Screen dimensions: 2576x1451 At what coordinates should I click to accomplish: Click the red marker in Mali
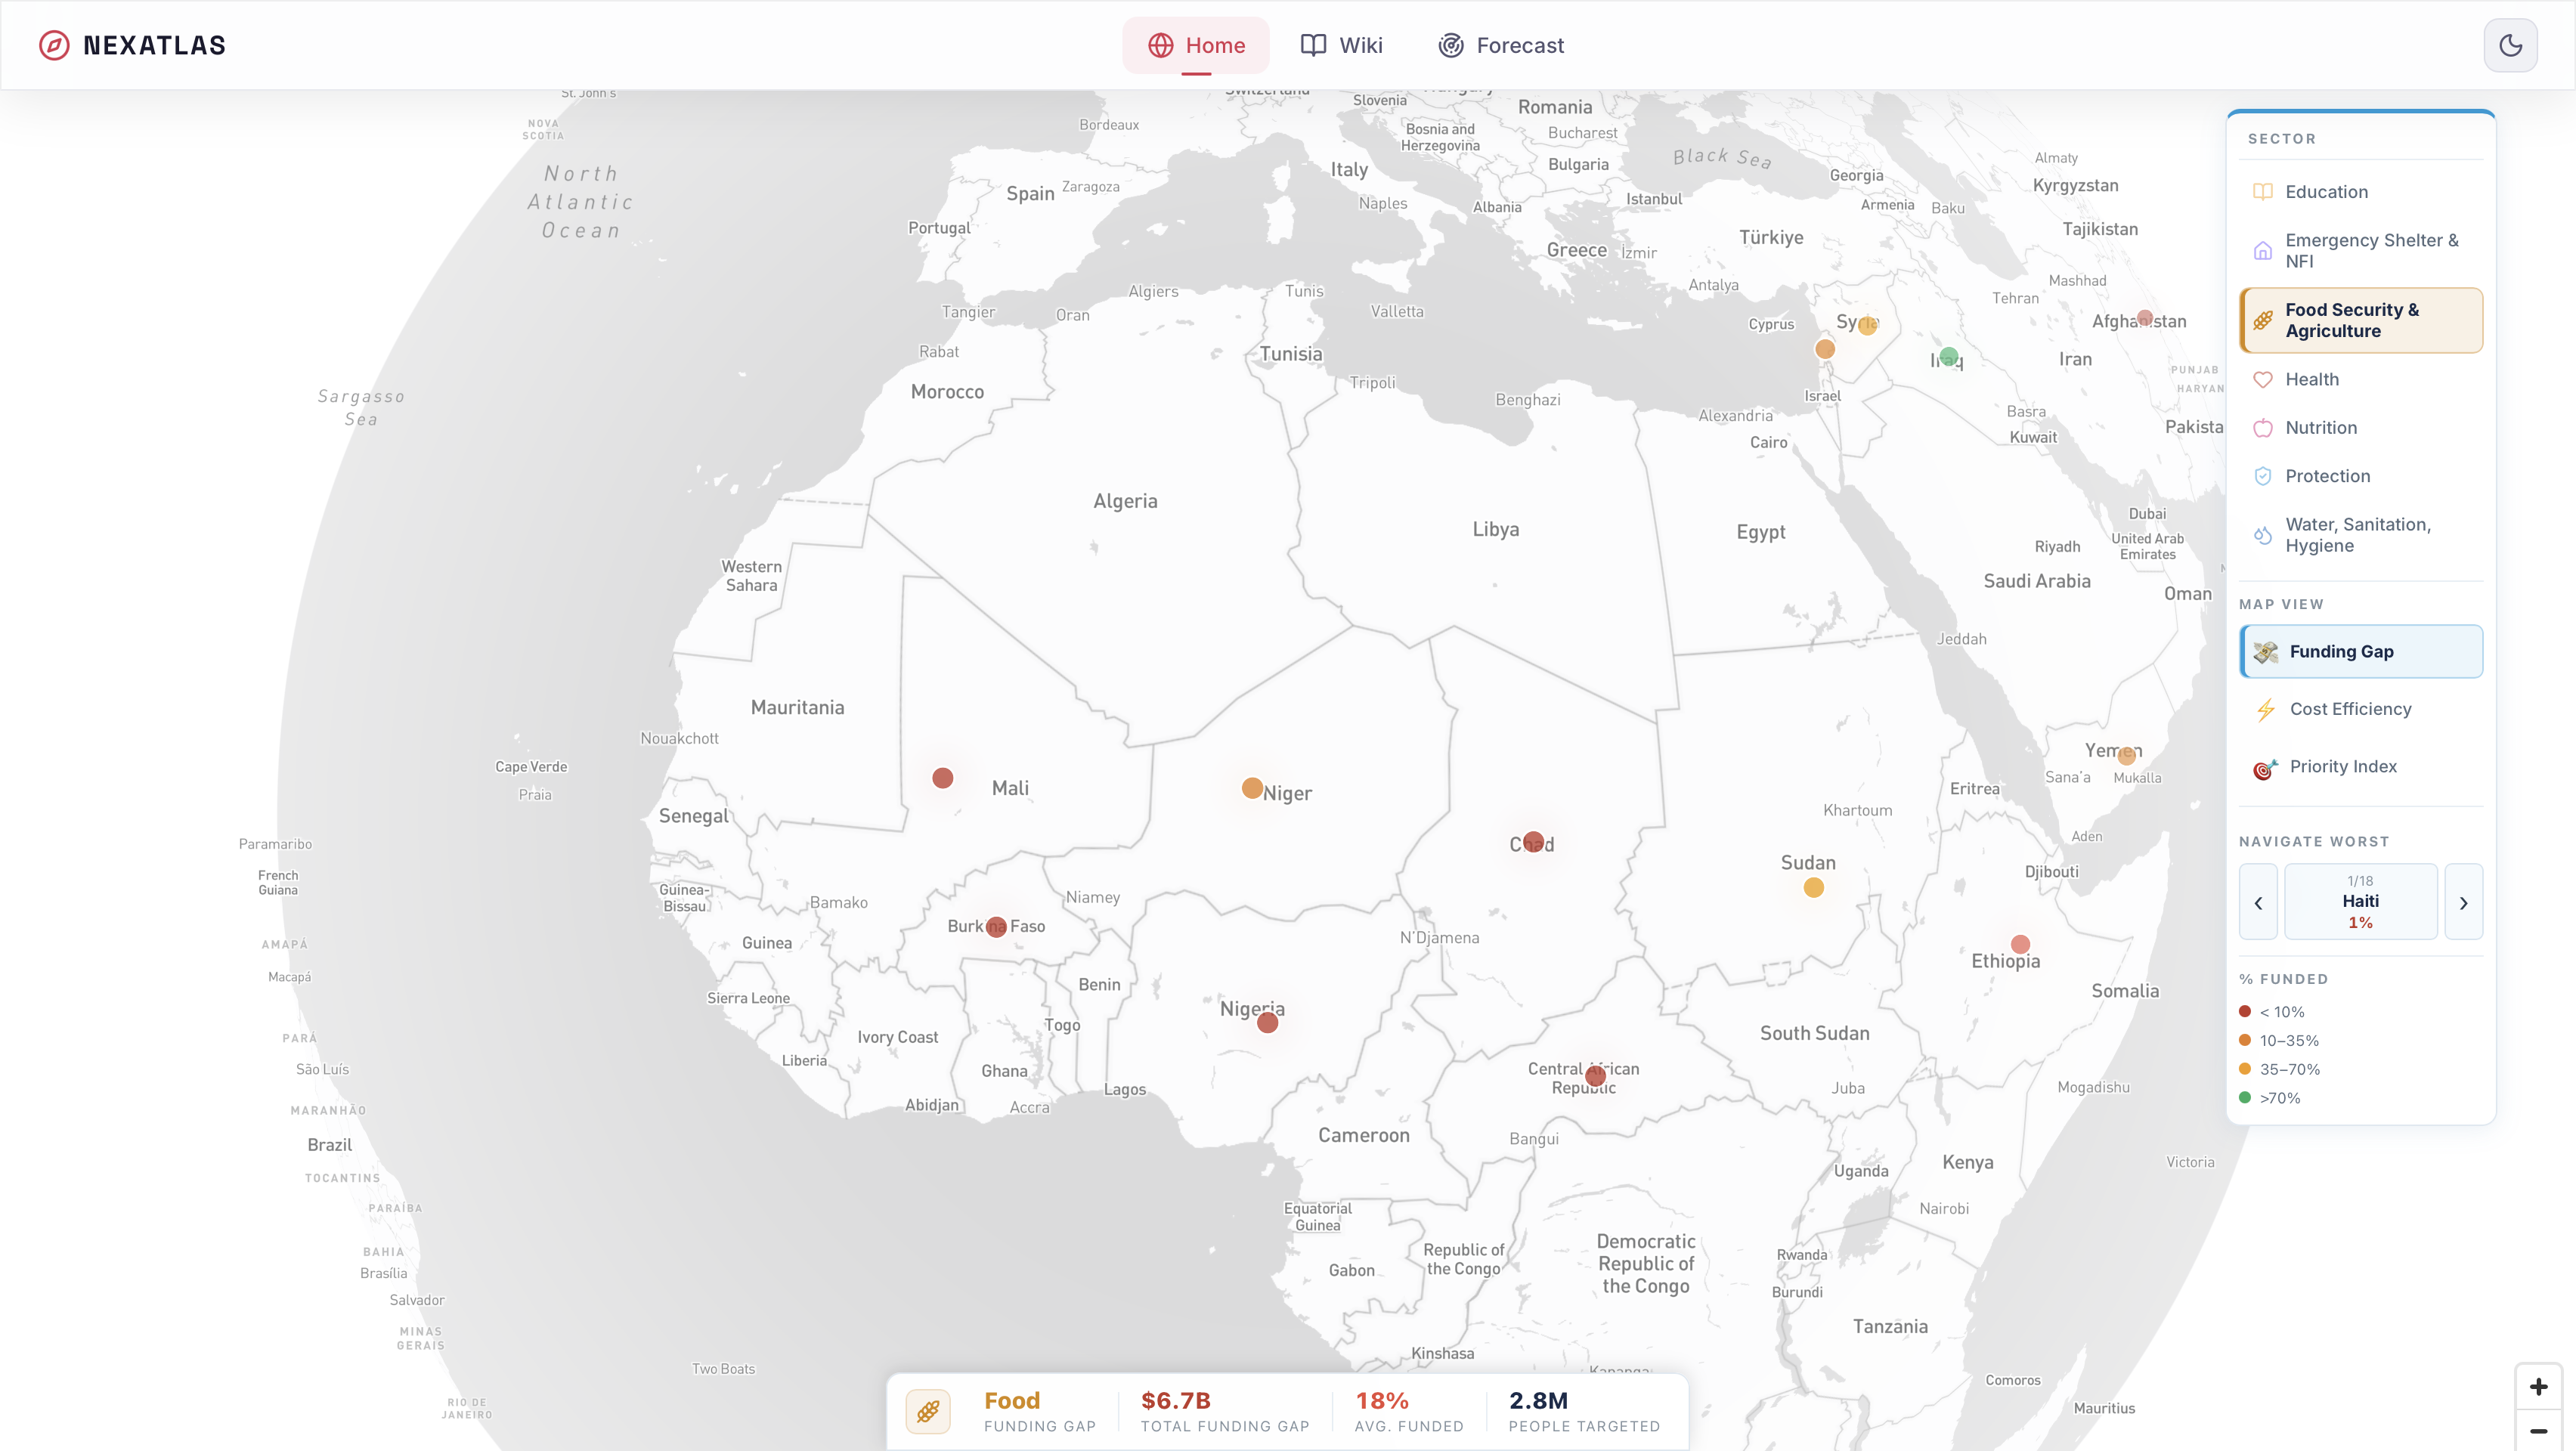[x=942, y=778]
